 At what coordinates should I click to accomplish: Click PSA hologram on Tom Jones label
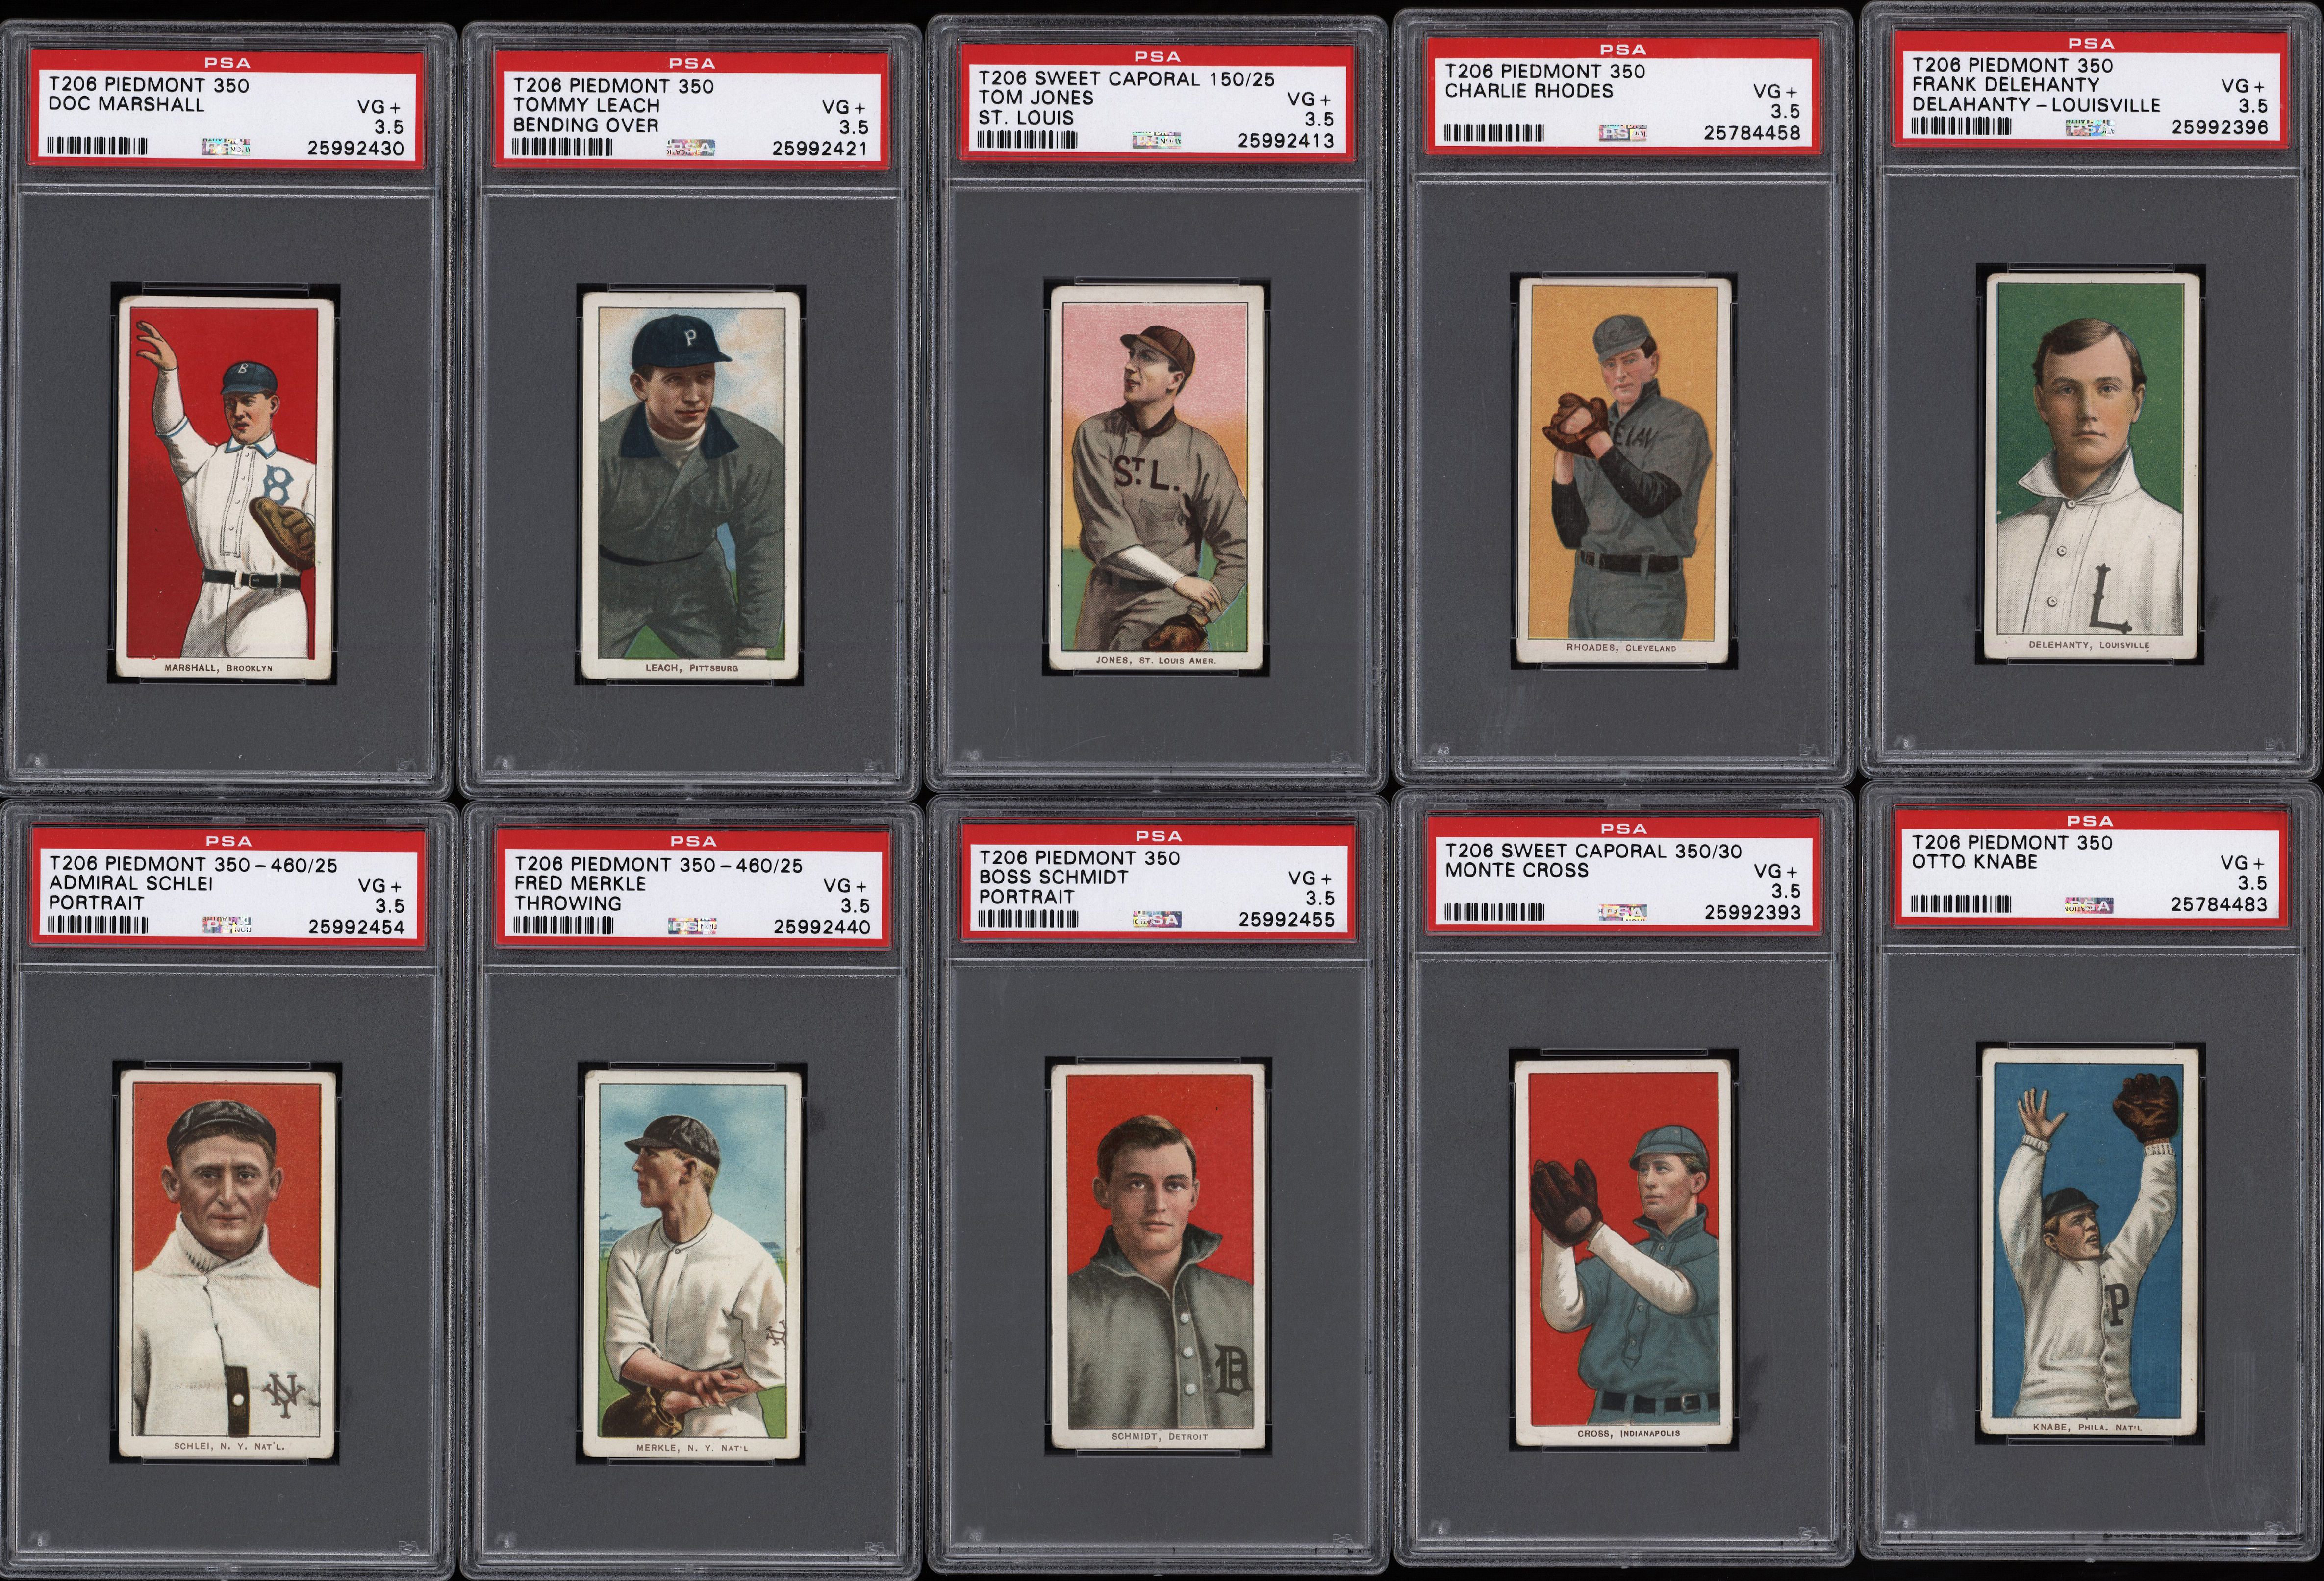(x=1157, y=140)
